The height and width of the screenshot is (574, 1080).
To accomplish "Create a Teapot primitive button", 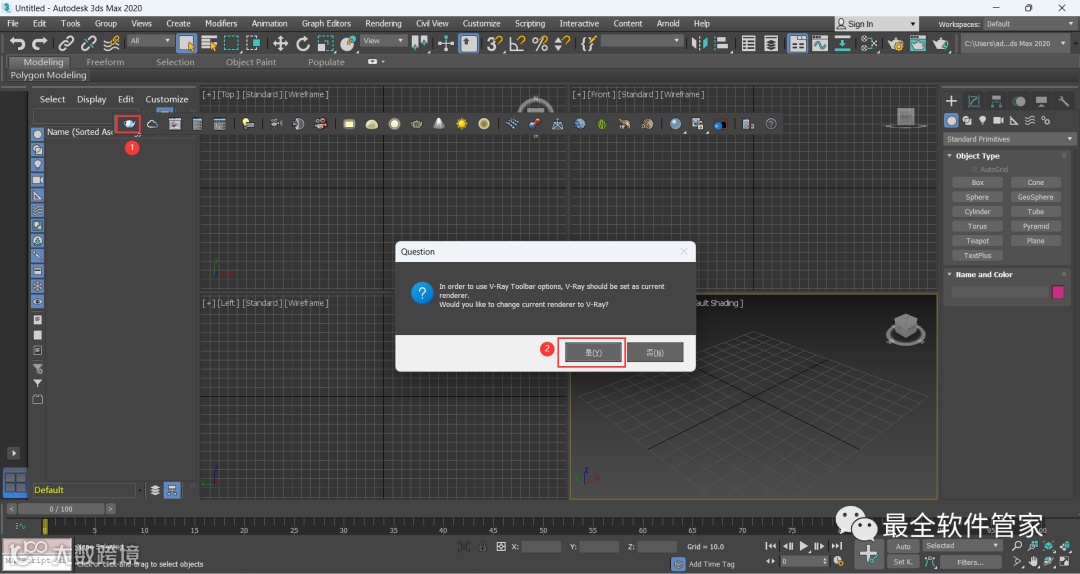I will click(977, 241).
